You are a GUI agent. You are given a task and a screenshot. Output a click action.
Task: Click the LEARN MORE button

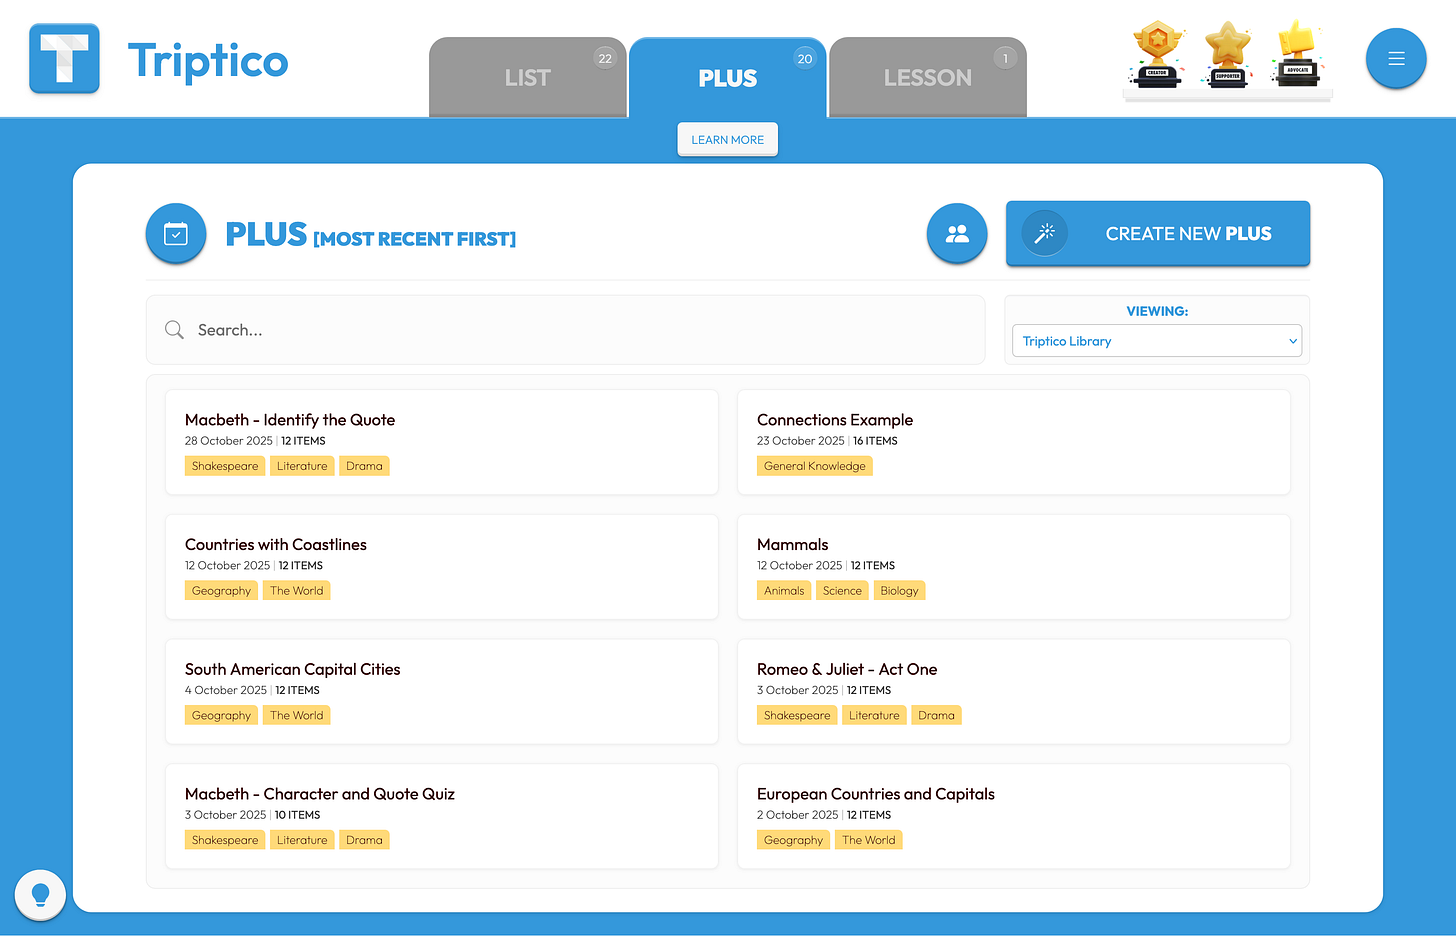(x=728, y=140)
